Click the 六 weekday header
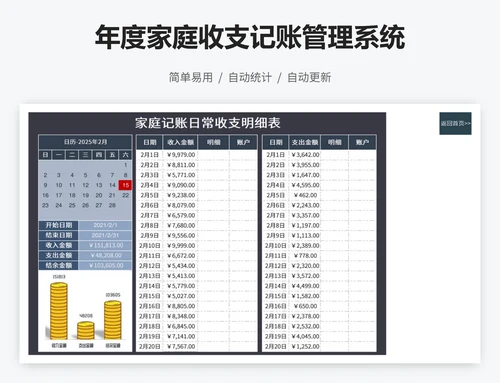500x383 pixels. click(x=125, y=155)
